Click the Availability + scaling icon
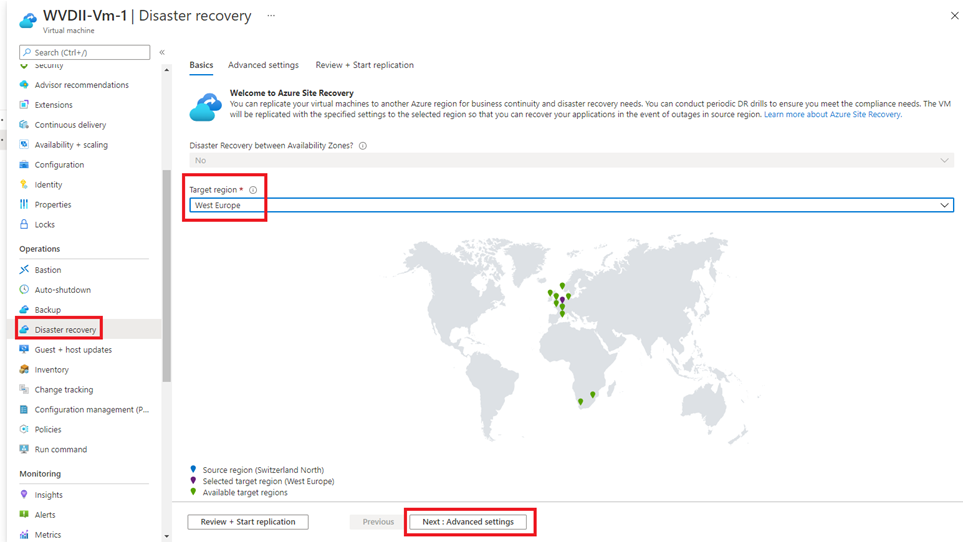This screenshot has width=963, height=542. click(24, 144)
